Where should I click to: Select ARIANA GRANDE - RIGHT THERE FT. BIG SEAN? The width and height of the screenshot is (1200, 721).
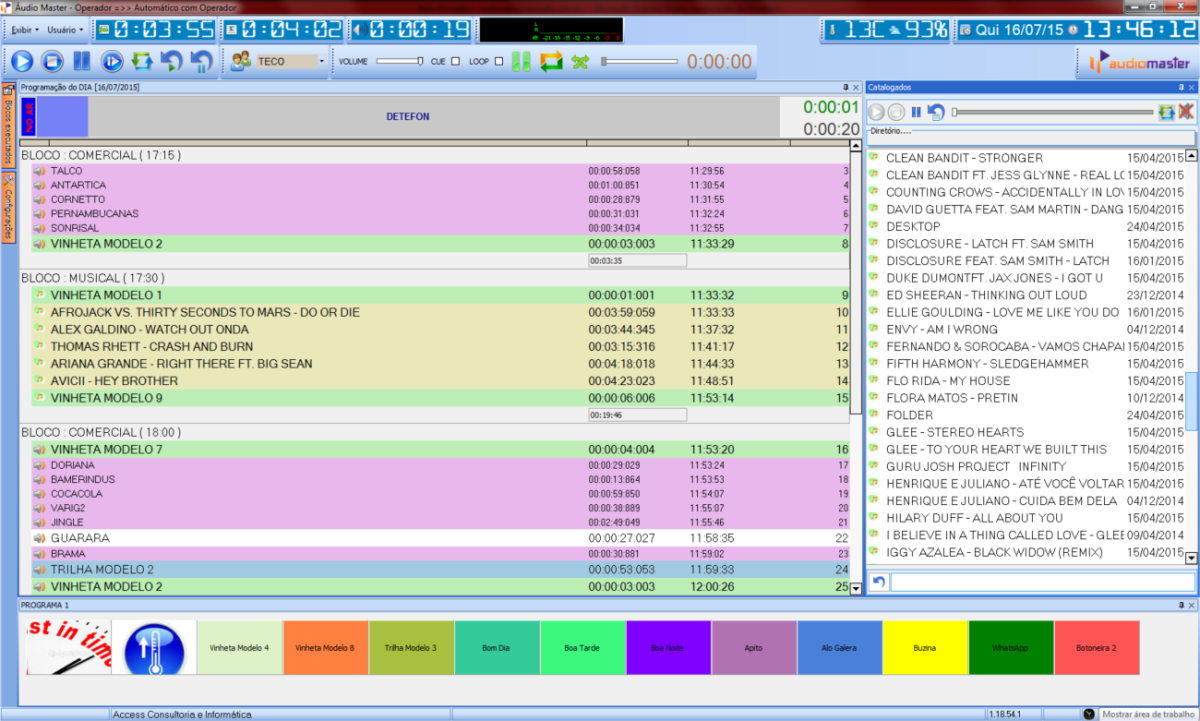(x=440, y=364)
